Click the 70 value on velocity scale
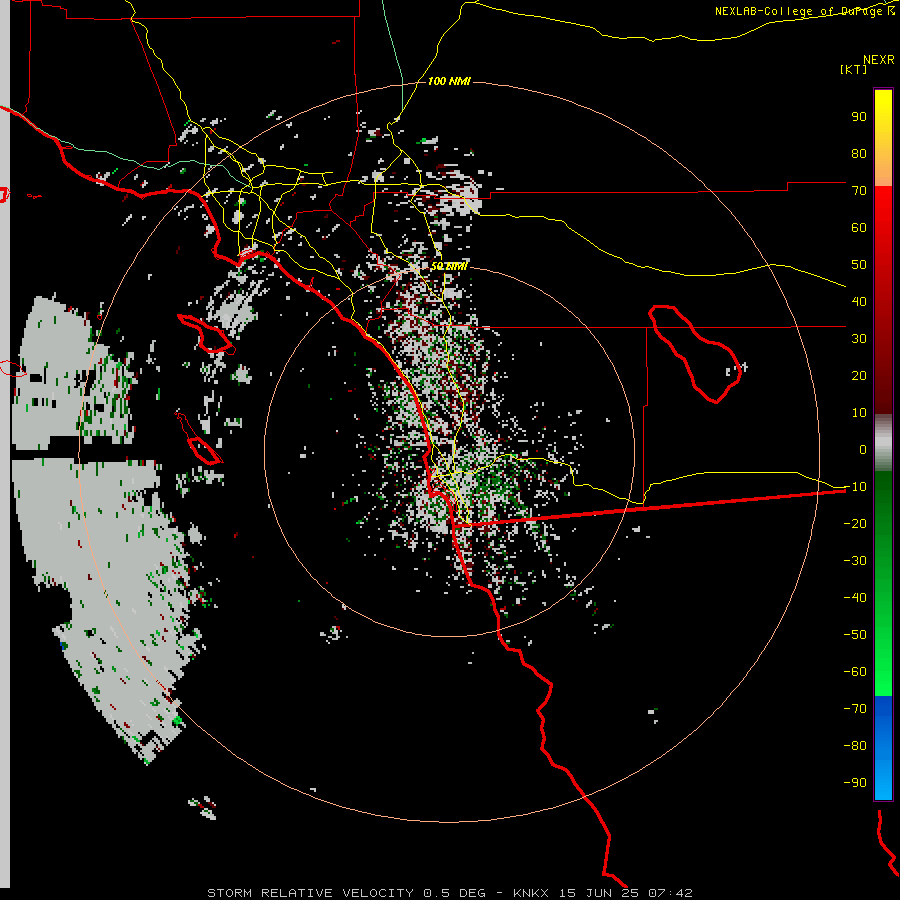This screenshot has height=900, width=900. pyautogui.click(x=859, y=191)
